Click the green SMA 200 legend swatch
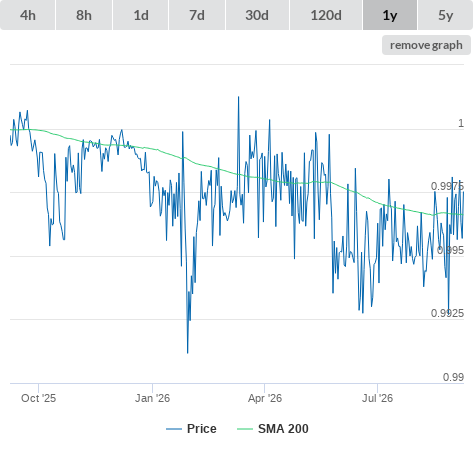The width and height of the screenshot is (474, 455). click(x=245, y=429)
